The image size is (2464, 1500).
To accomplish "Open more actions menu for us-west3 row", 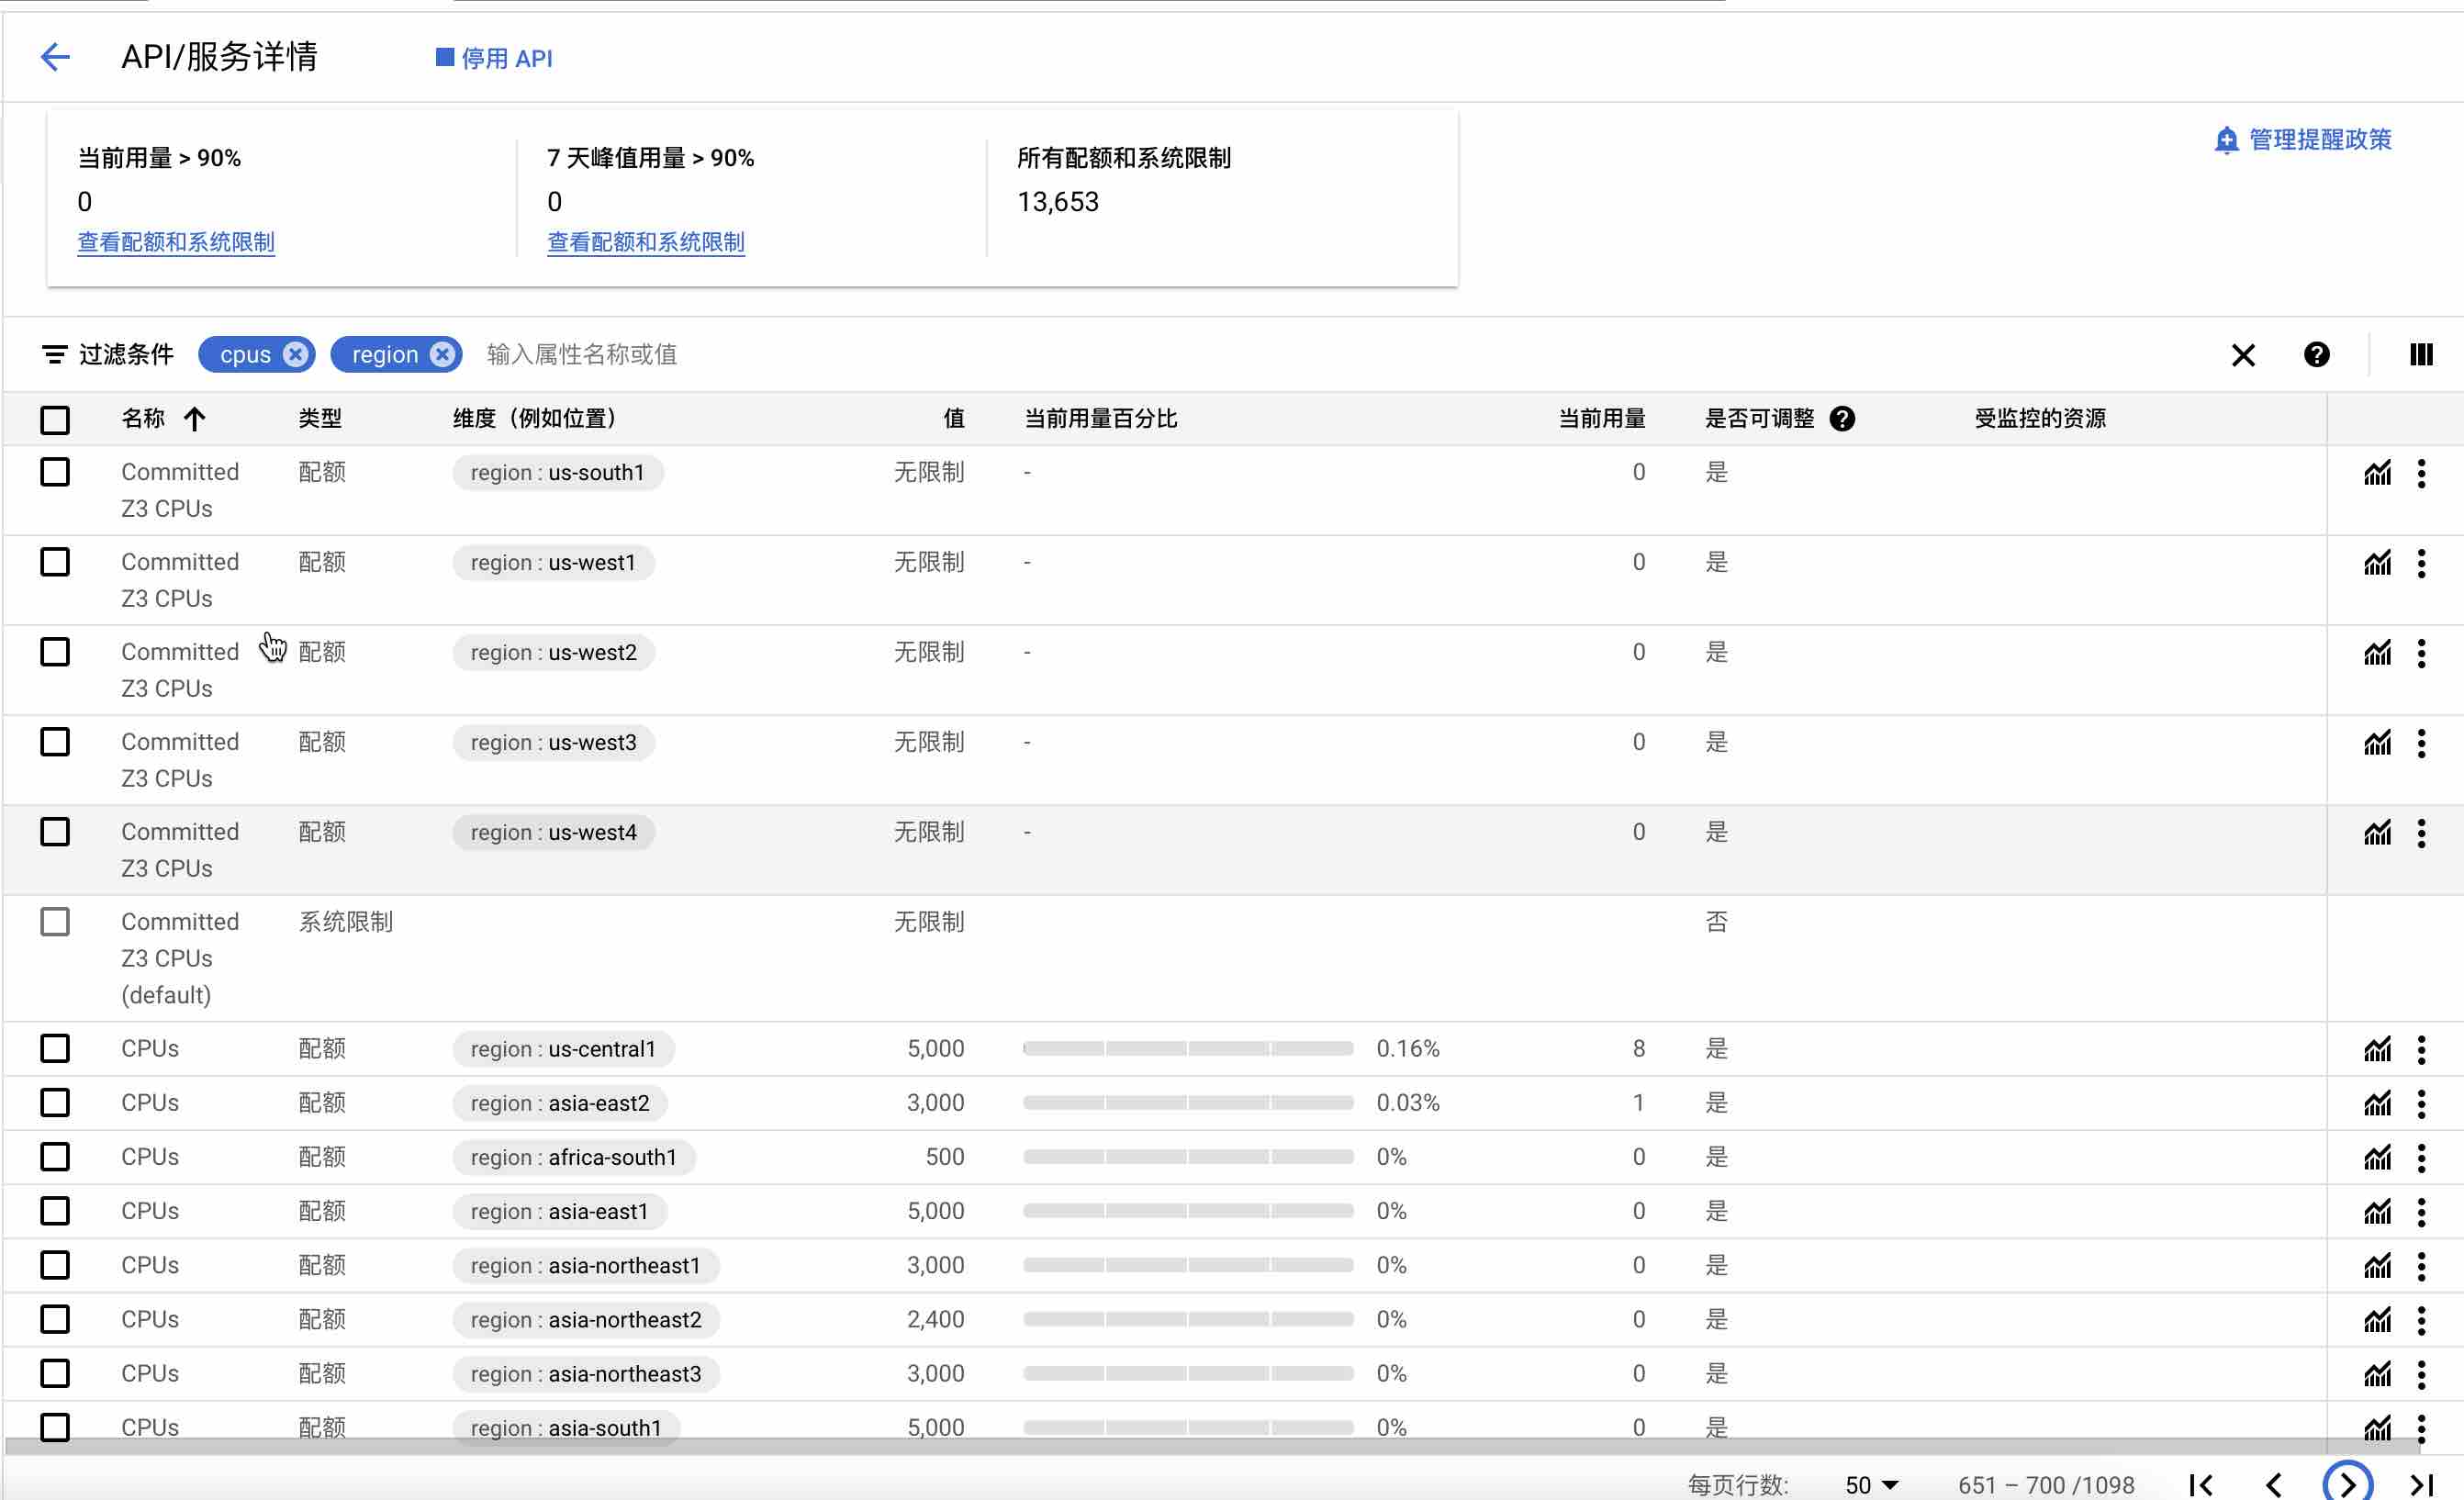I will [2421, 742].
